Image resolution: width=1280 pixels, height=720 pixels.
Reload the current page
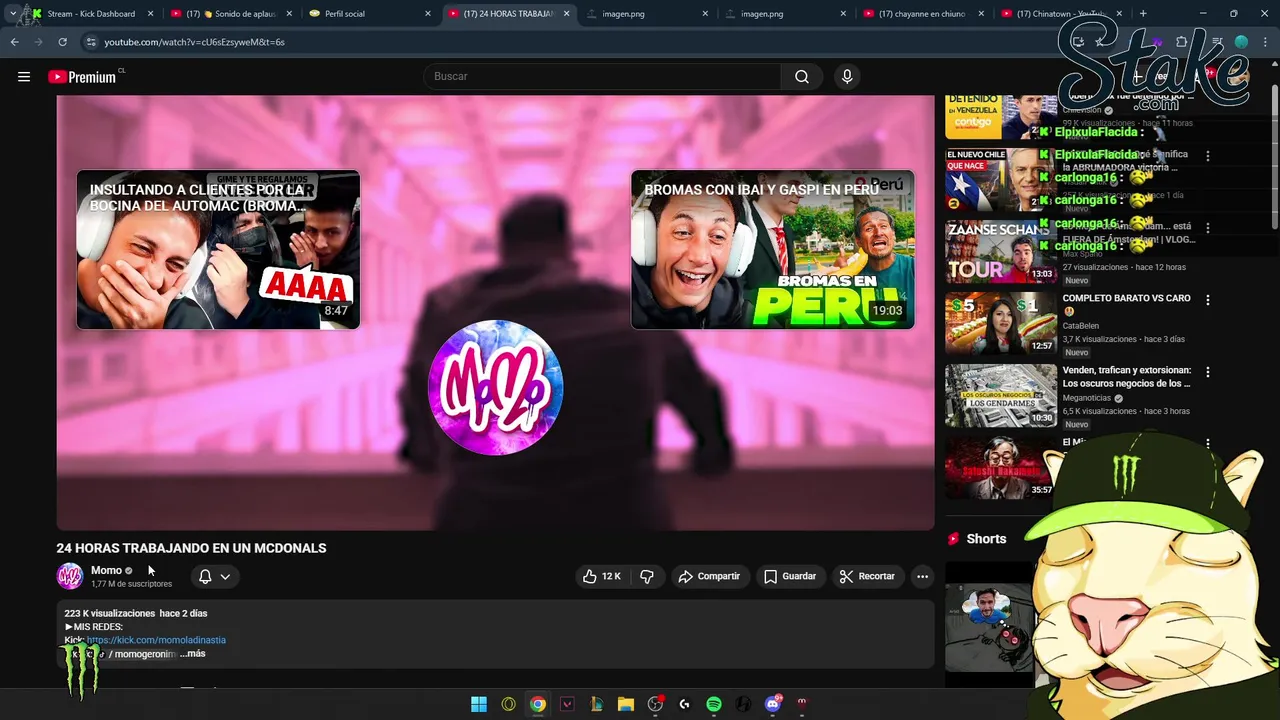tap(62, 42)
